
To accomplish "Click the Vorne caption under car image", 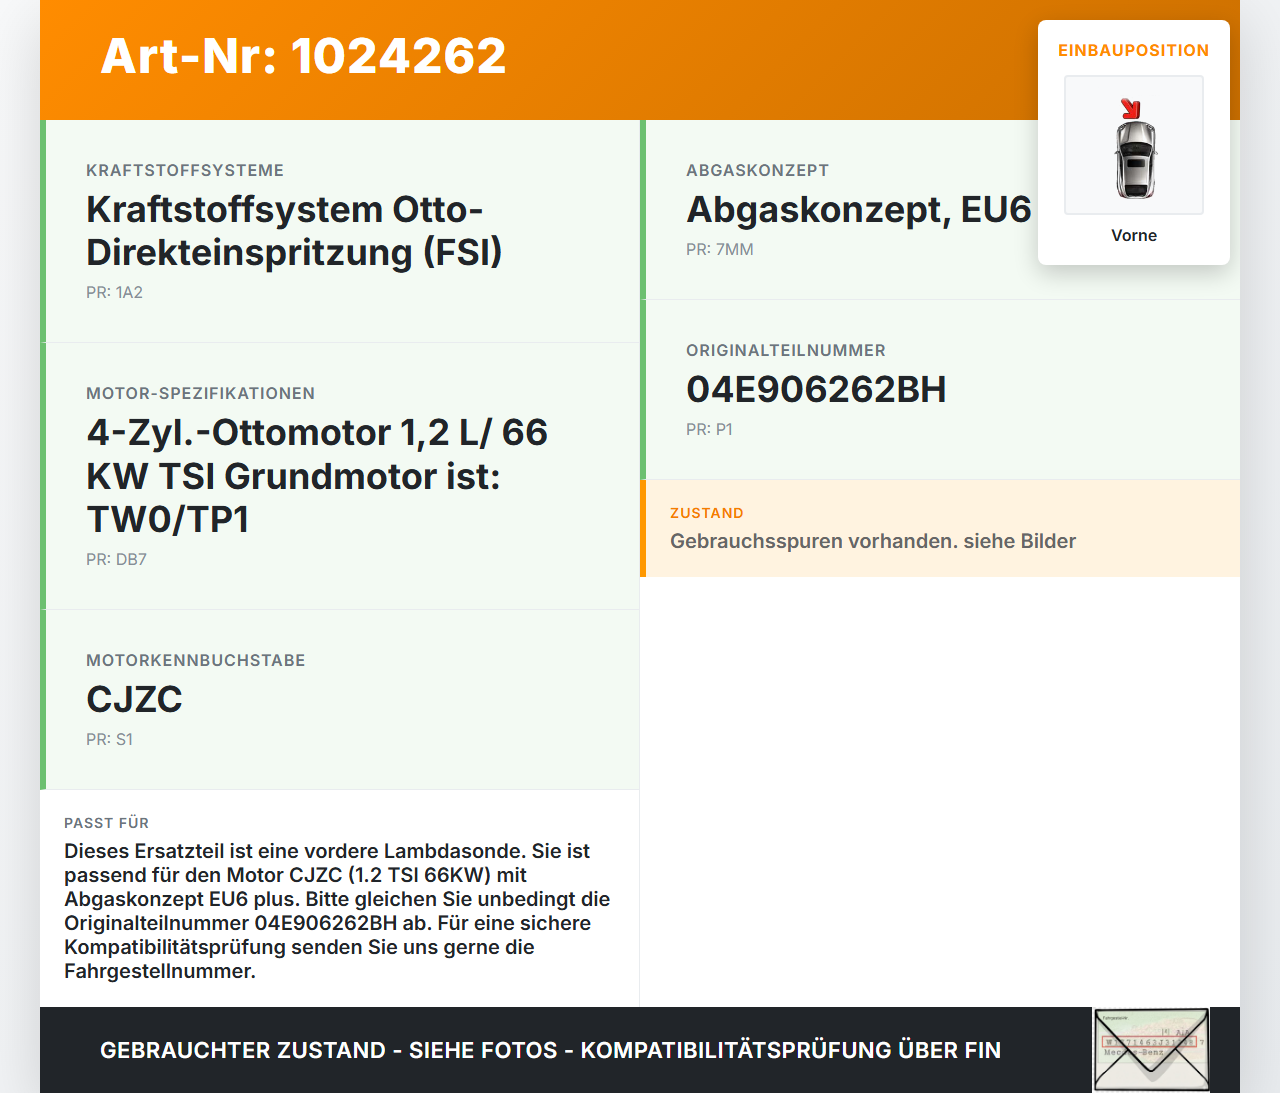I will 1134,235.
